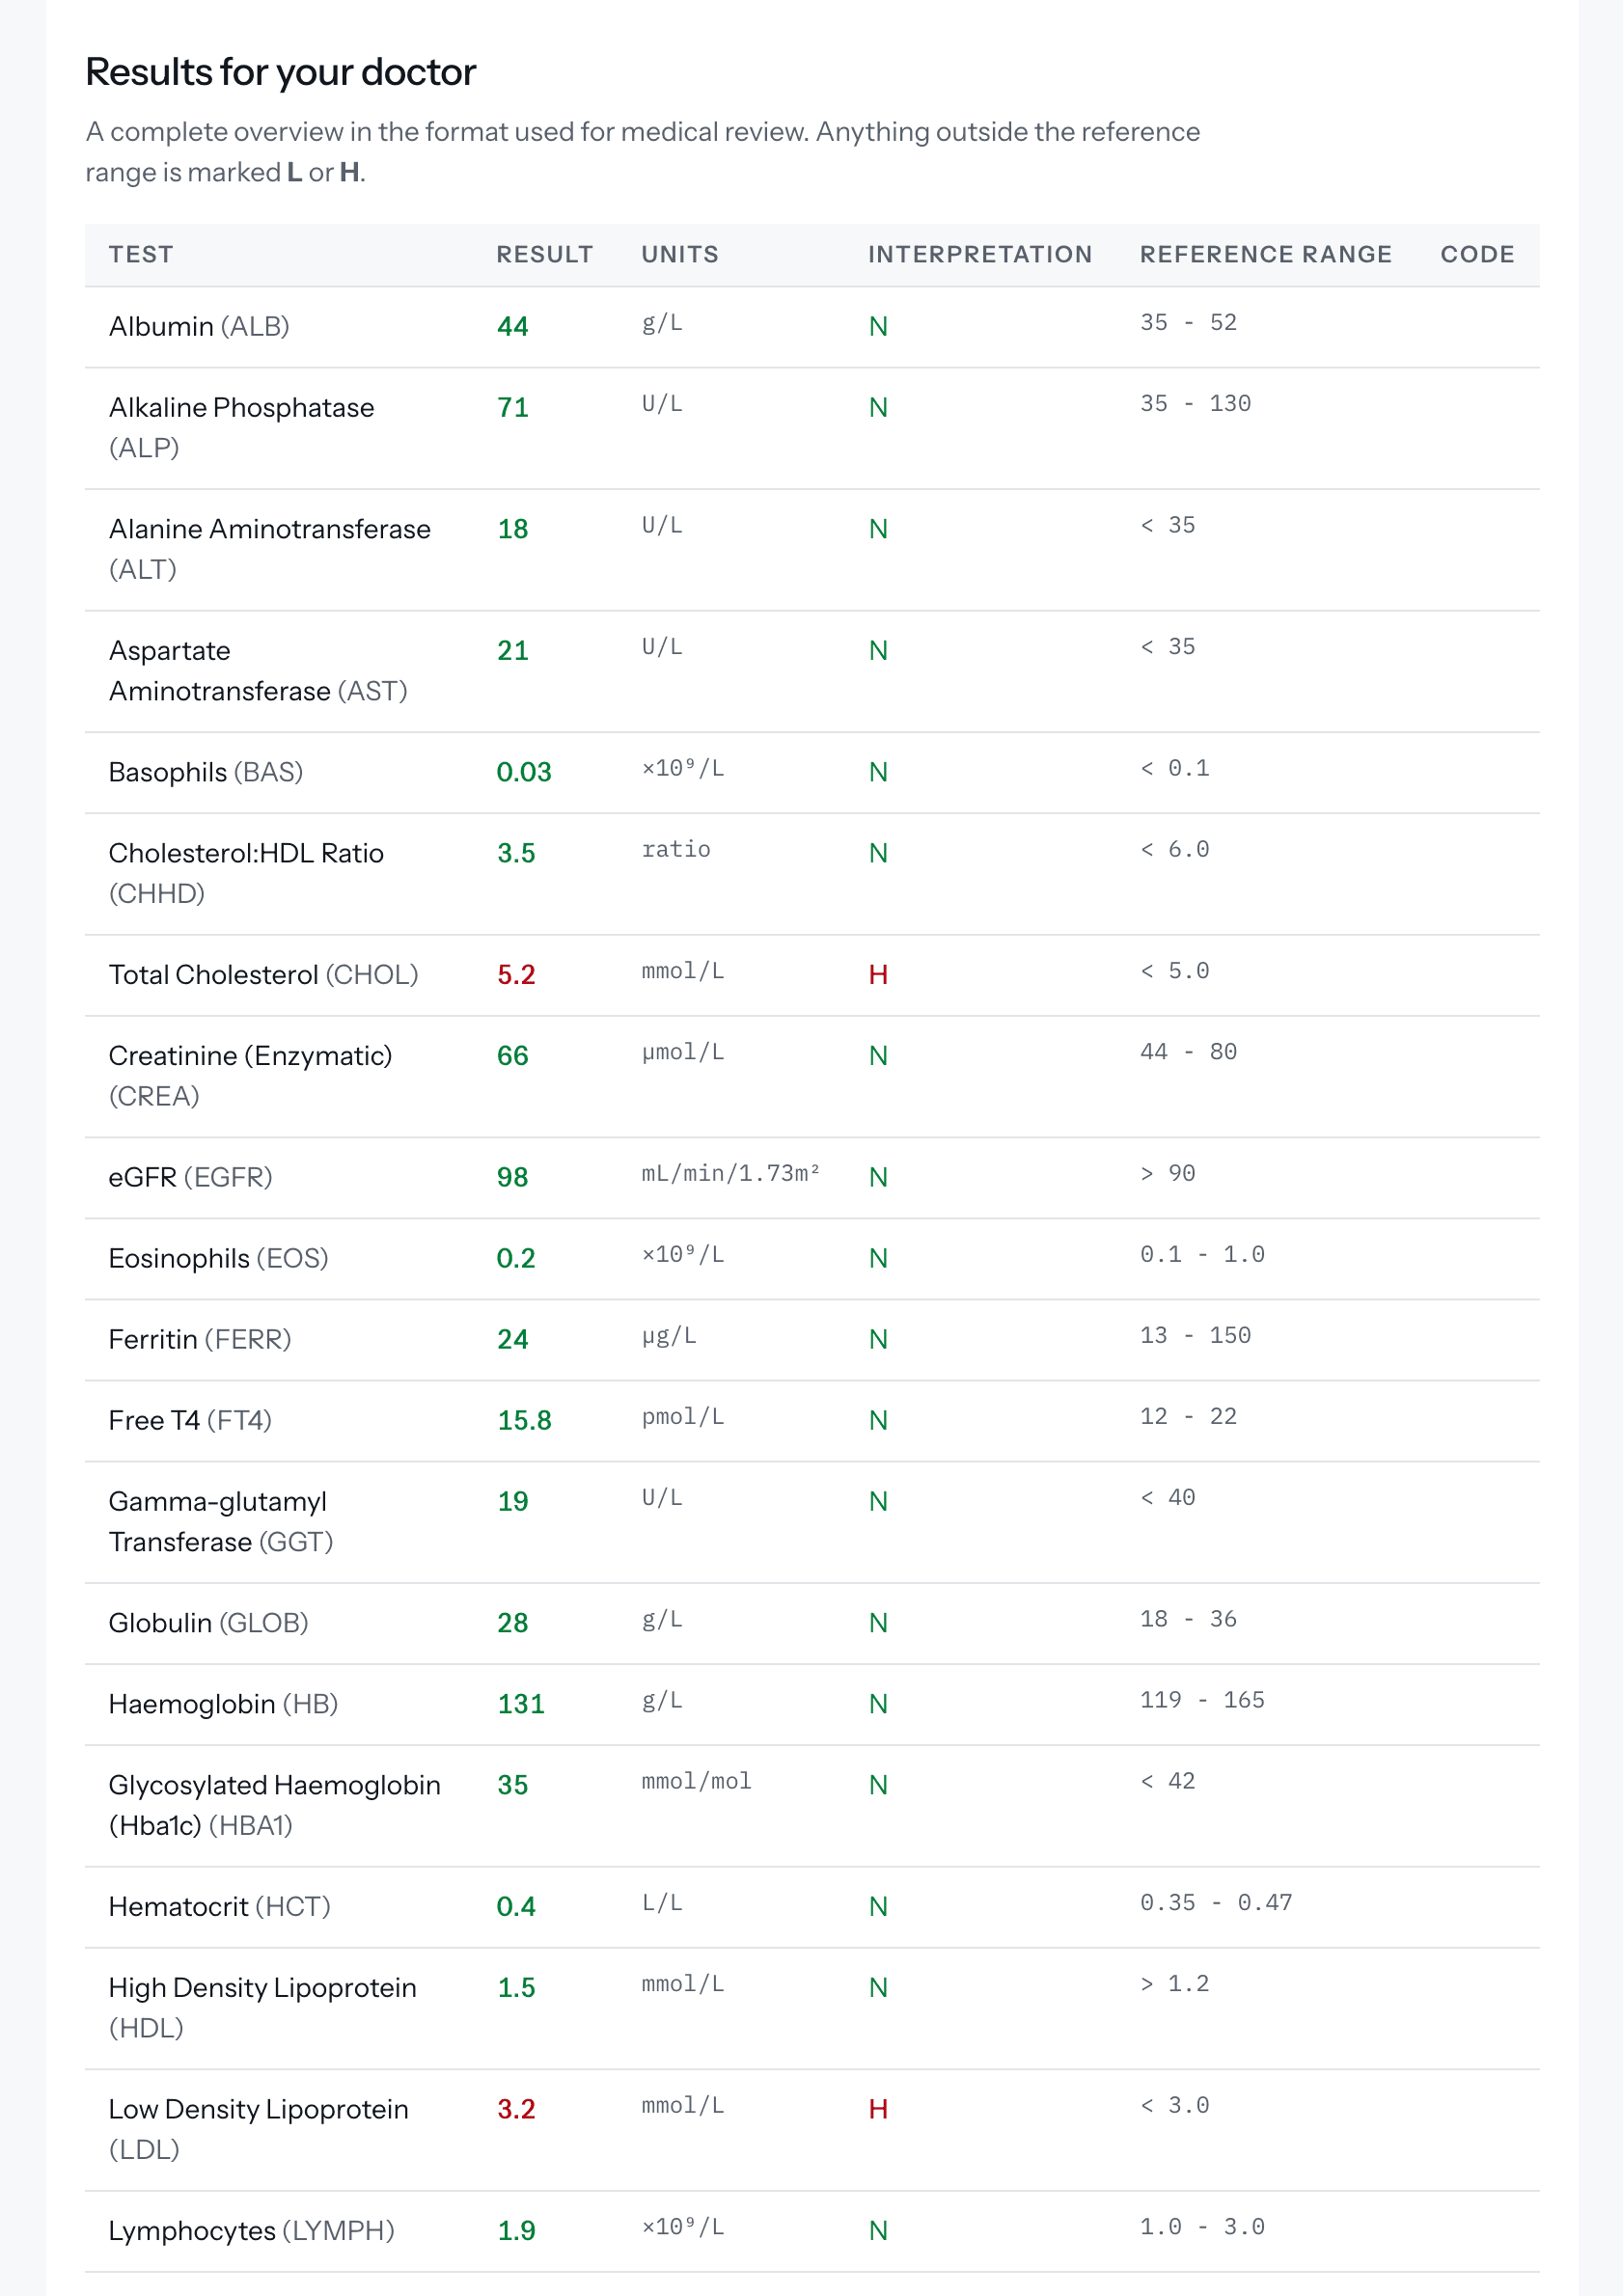This screenshot has width=1623, height=2296.
Task: Click the high Total Cholesterol value 5.2
Action: (x=516, y=974)
